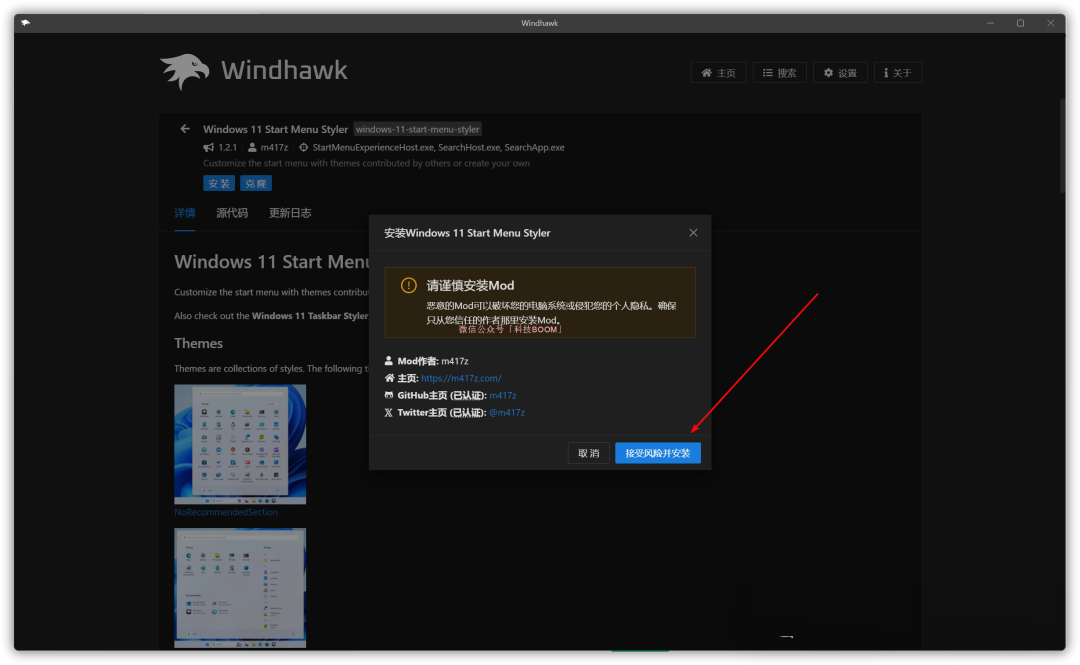The height and width of the screenshot is (665, 1080).
Task: Open the @m417z Twitter profile link
Action: 506,412
